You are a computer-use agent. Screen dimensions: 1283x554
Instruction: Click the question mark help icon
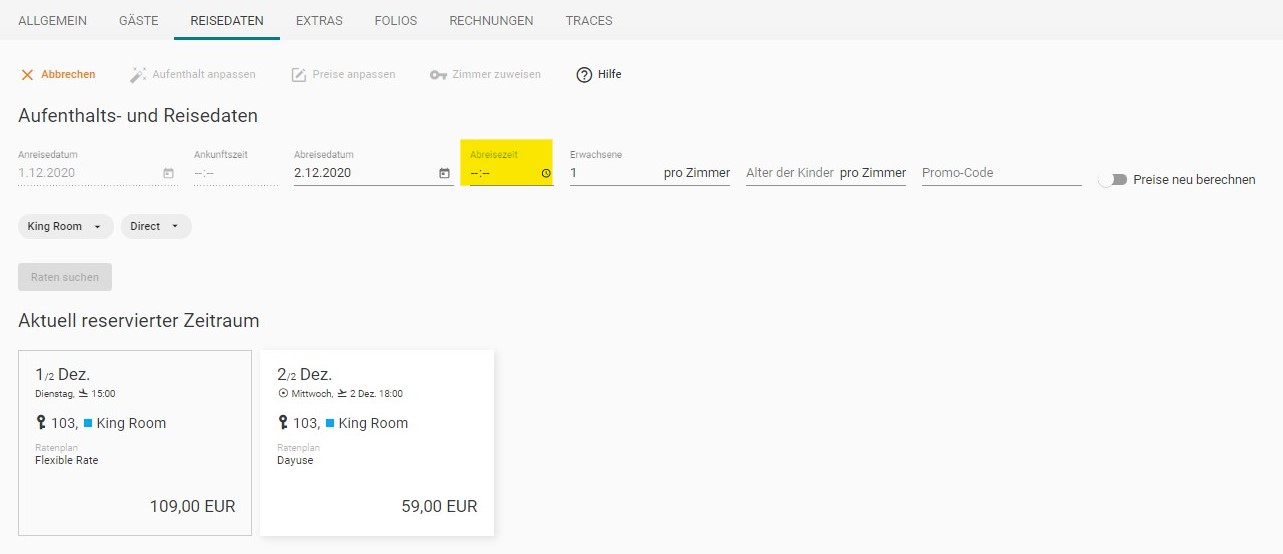[584, 75]
